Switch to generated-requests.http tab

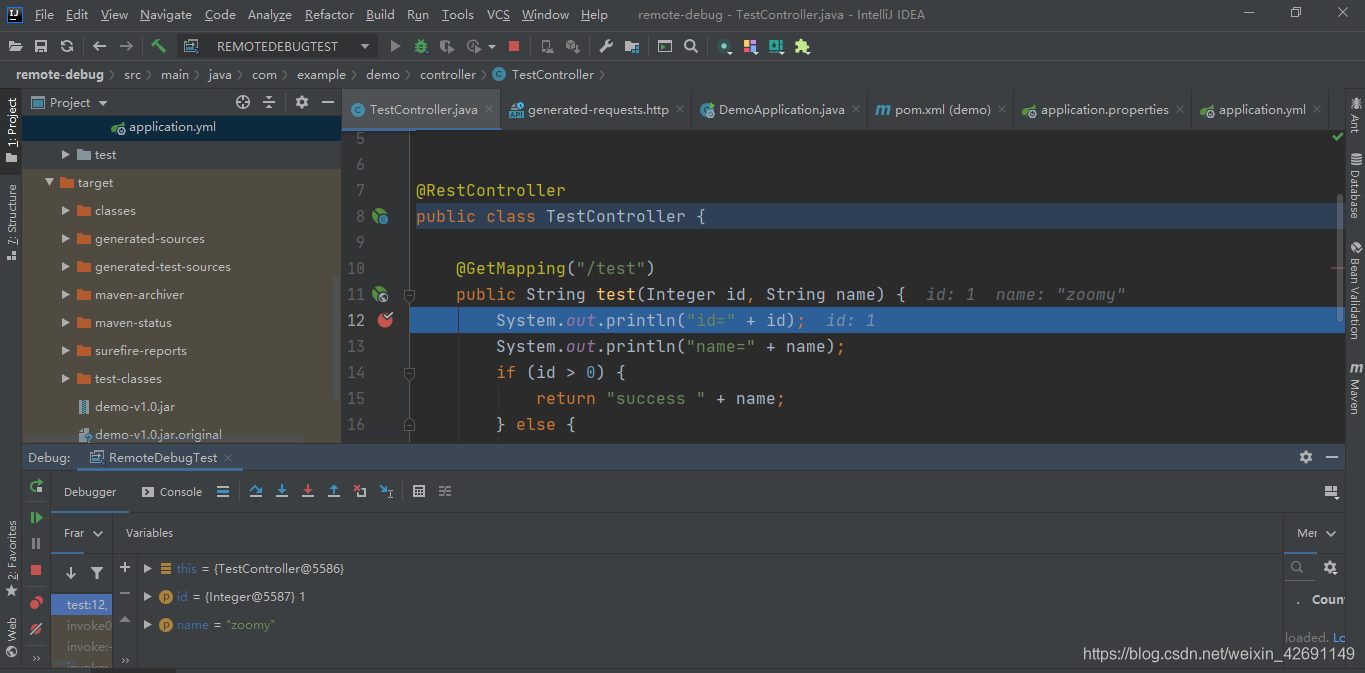[596, 110]
